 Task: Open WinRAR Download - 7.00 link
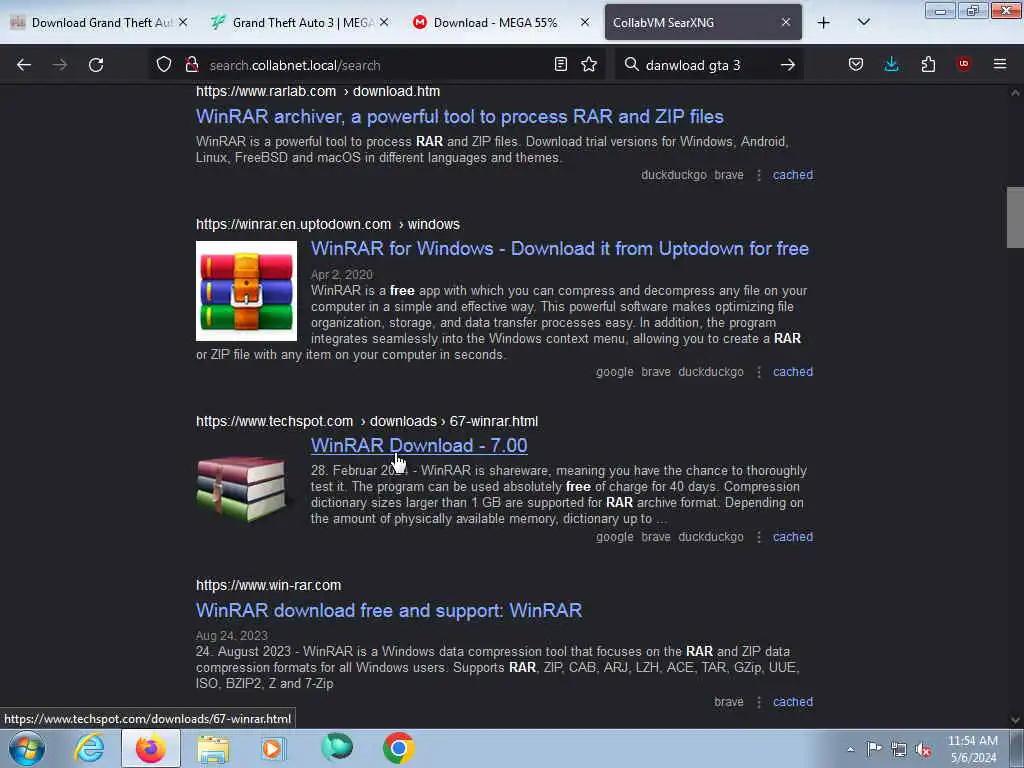pyautogui.click(x=419, y=445)
